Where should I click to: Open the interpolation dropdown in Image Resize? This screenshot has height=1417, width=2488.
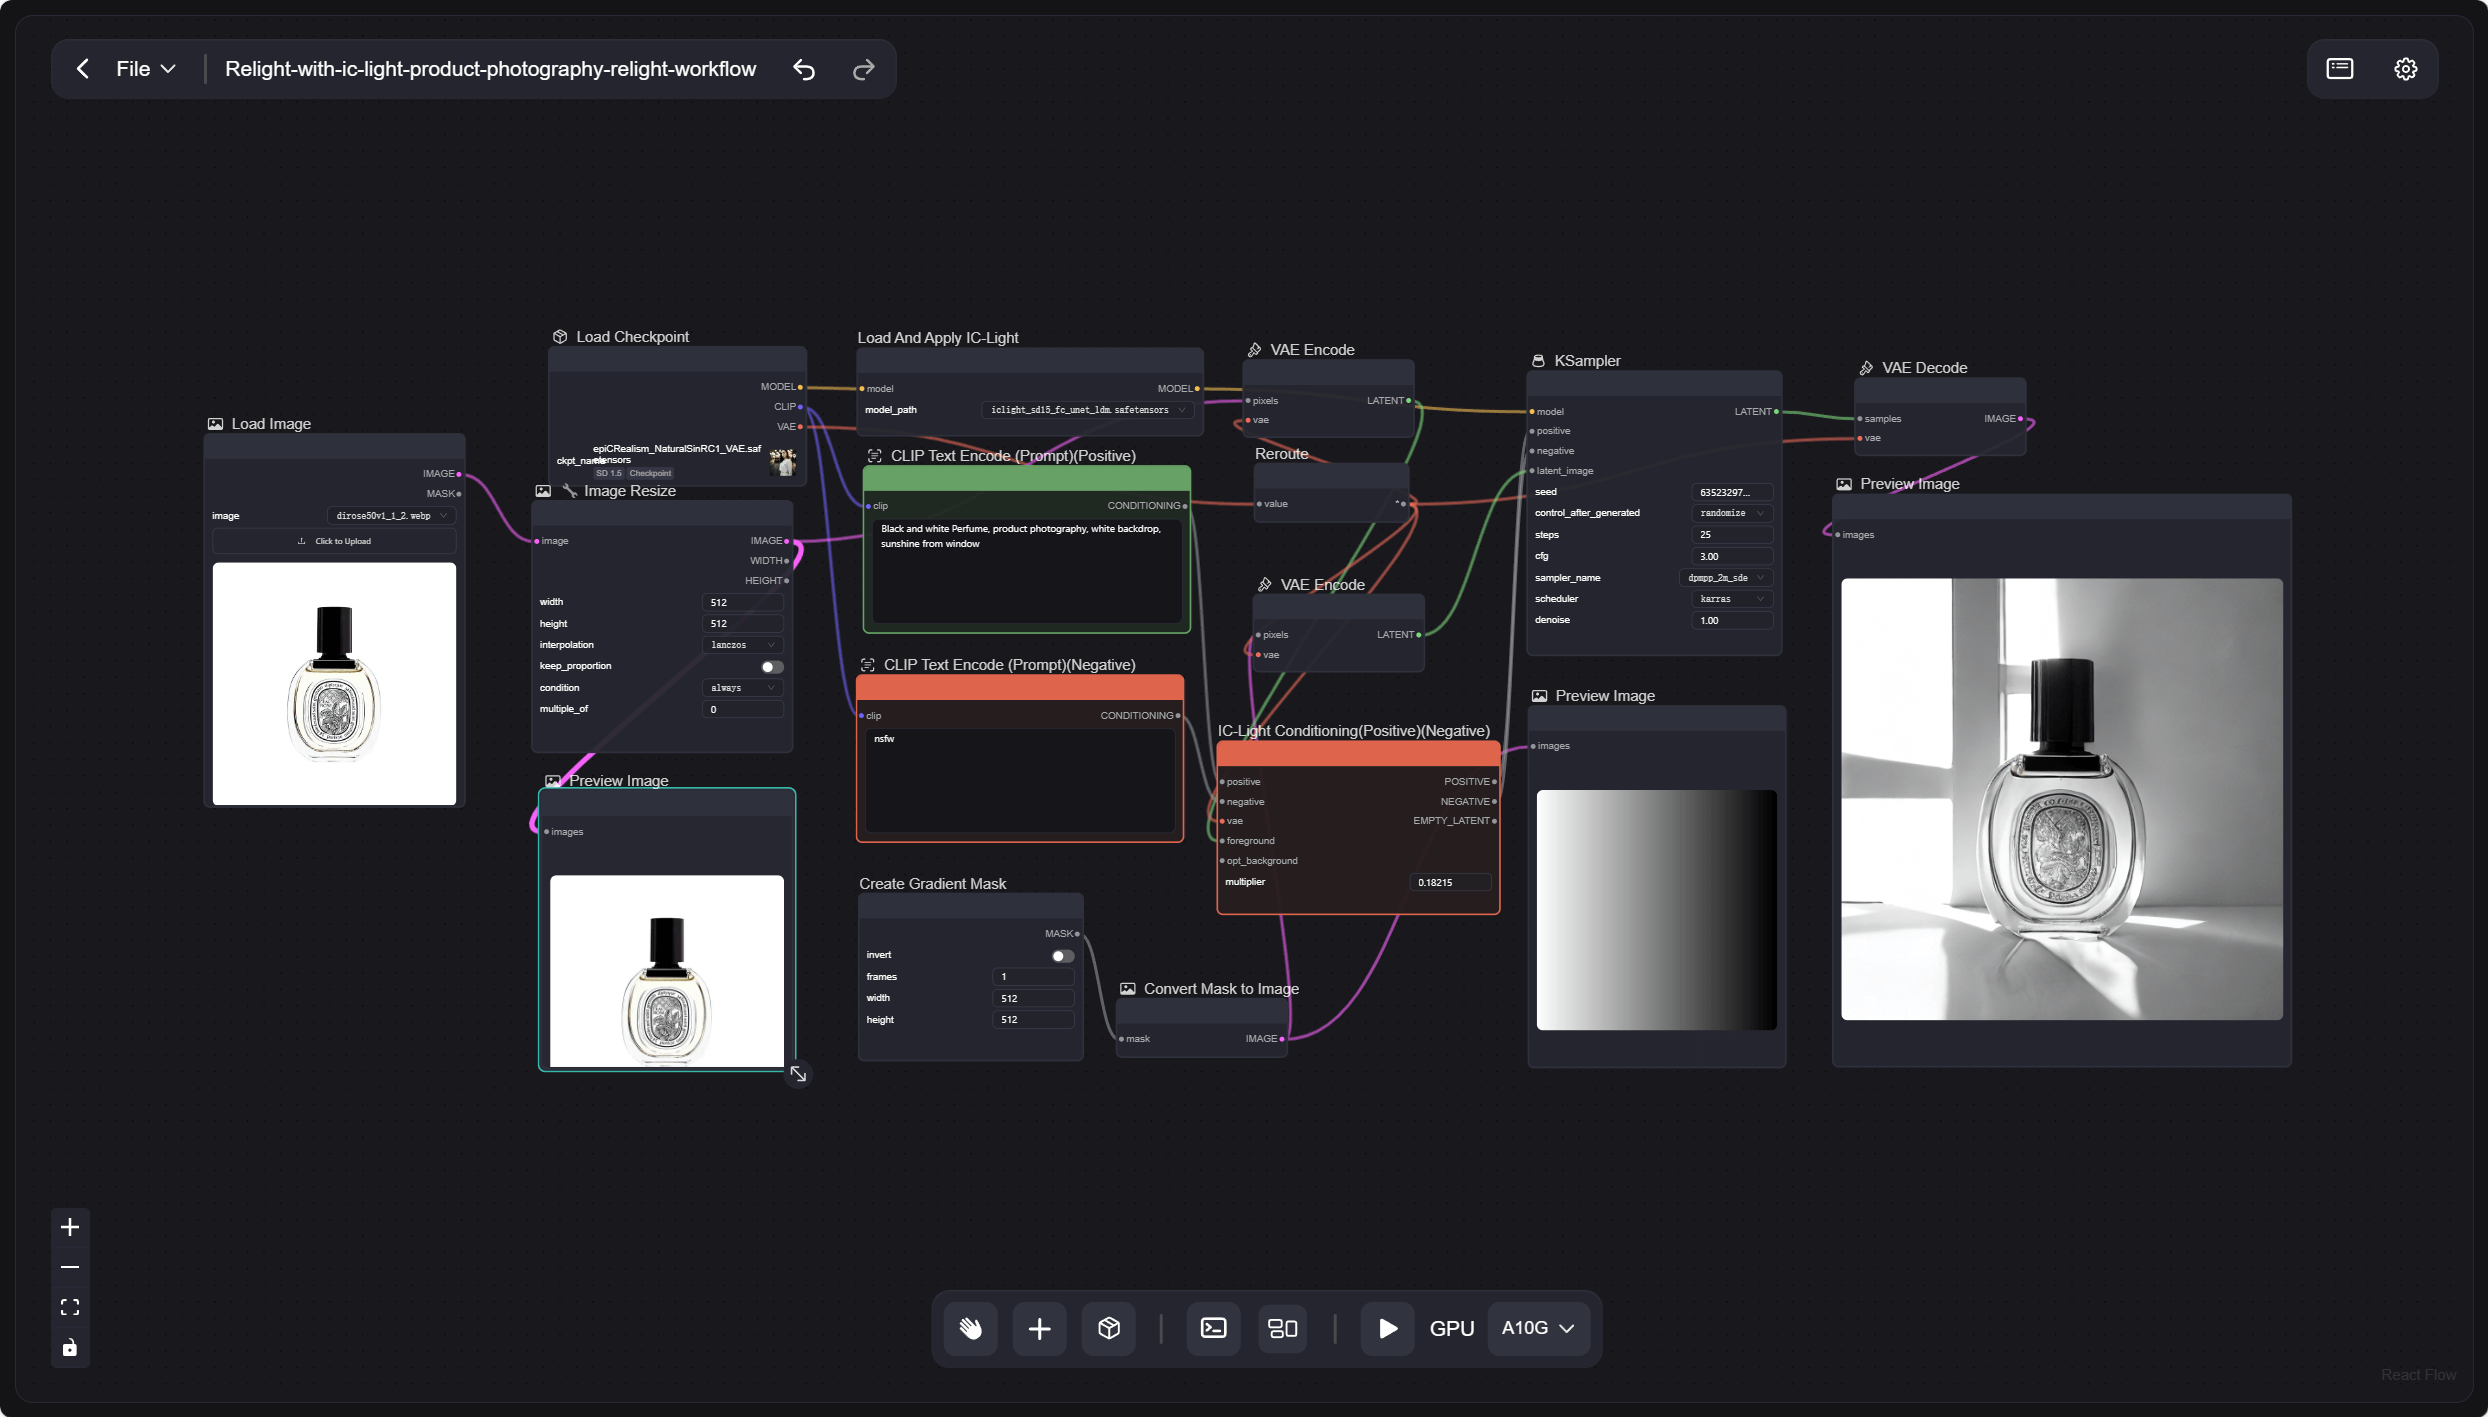coord(741,645)
